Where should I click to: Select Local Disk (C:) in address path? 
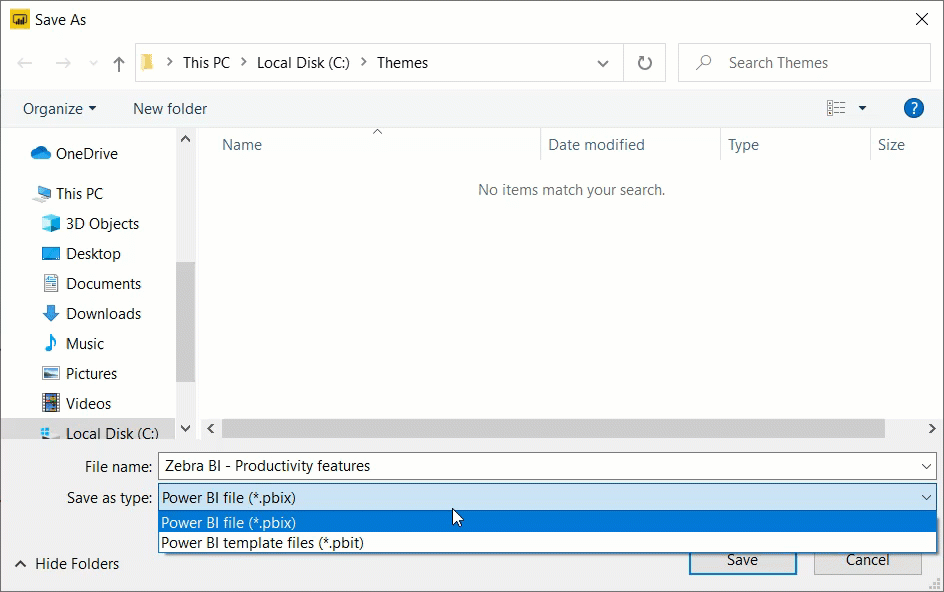[303, 63]
